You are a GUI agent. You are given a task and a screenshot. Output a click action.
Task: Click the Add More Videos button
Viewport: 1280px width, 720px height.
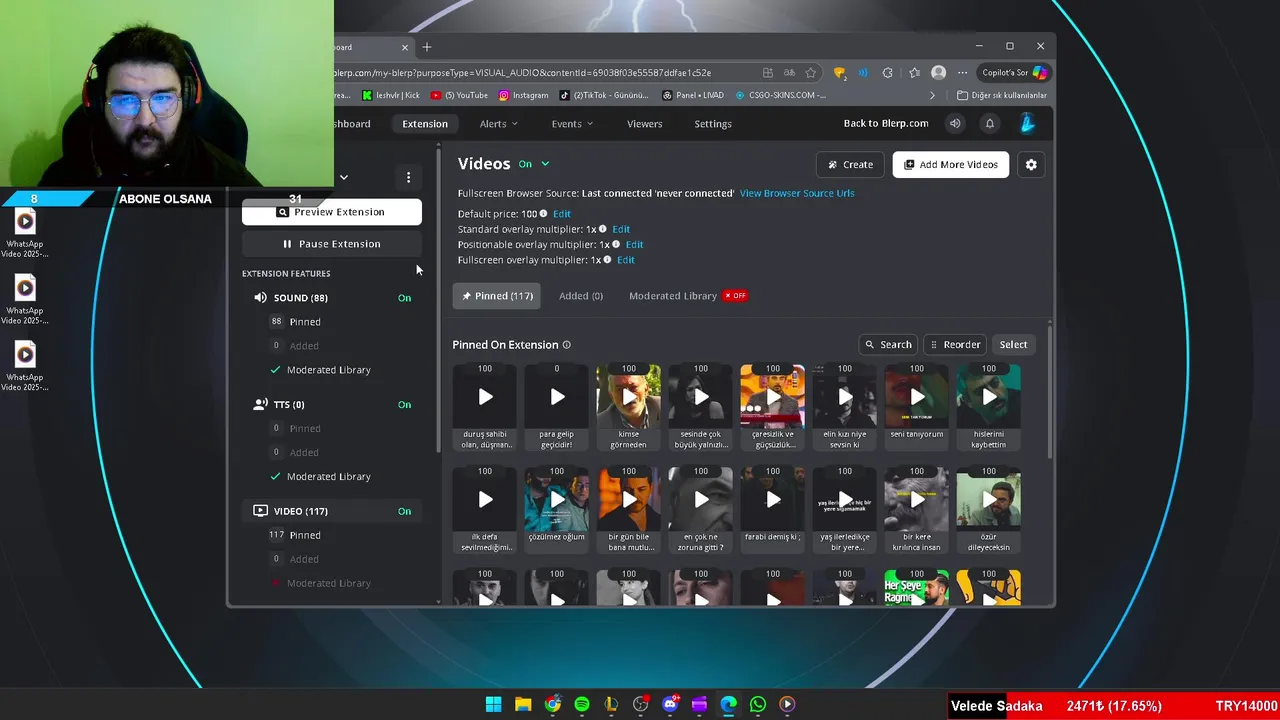[951, 164]
